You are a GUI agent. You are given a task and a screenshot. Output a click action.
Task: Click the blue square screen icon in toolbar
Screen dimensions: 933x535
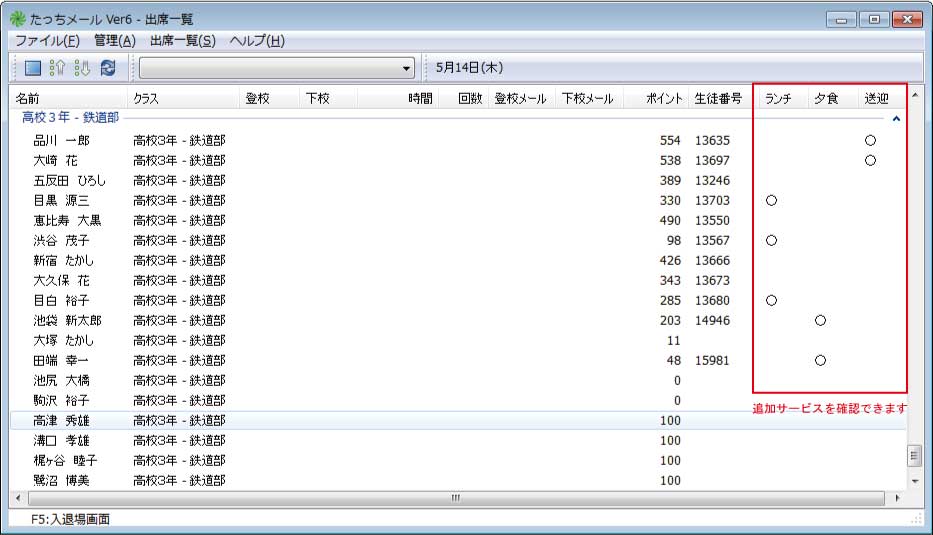click(32, 68)
